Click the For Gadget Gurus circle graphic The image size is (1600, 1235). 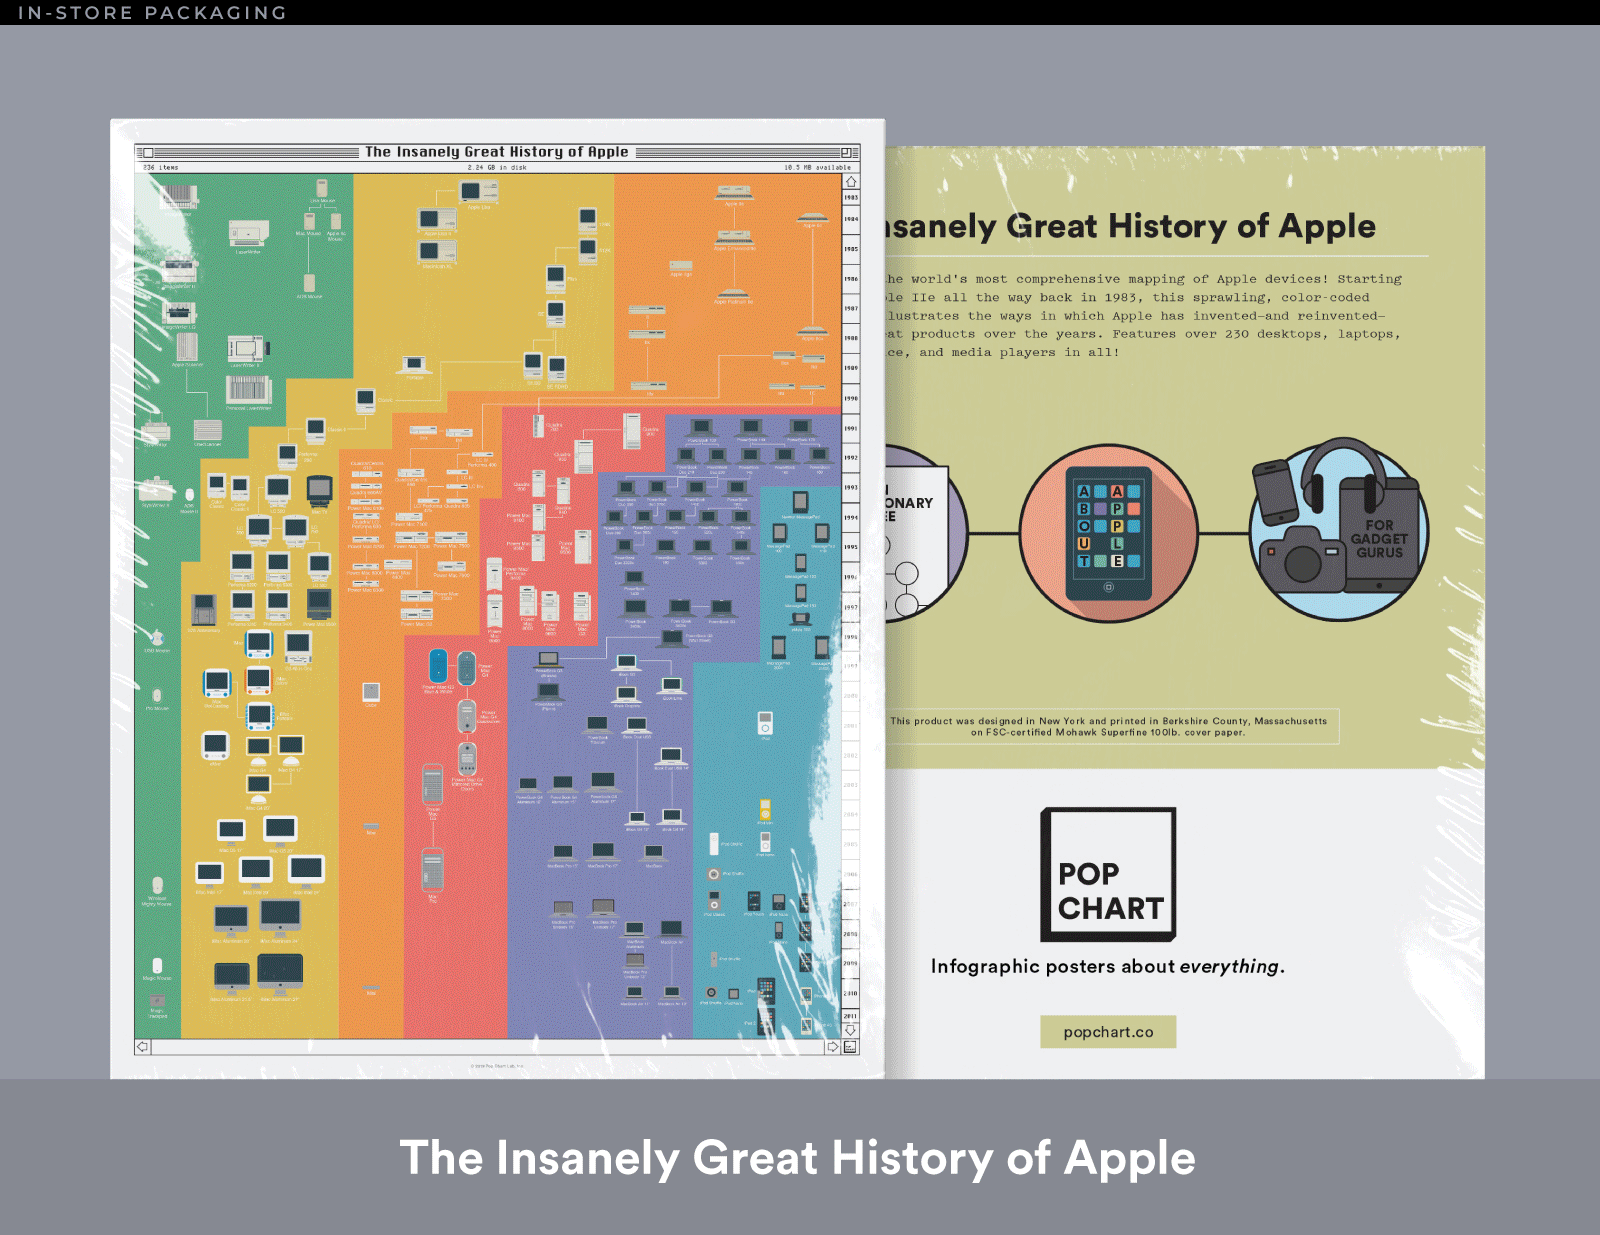1338,530
